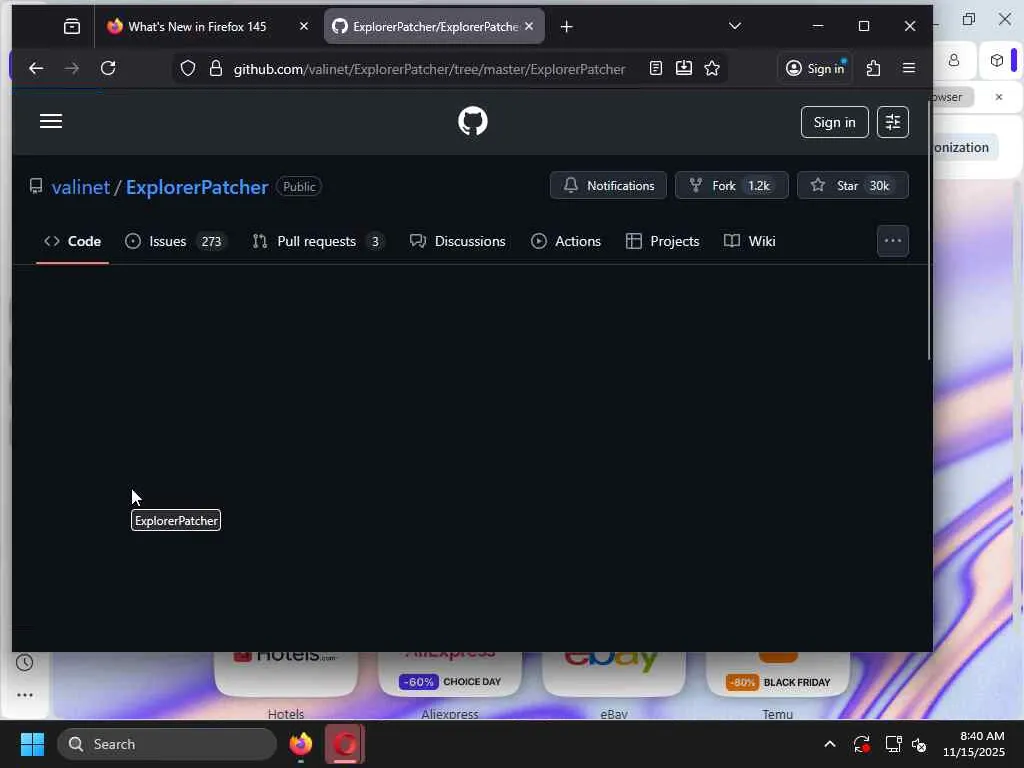The image size is (1024, 768).
Task: Open the profile icon in Opera window
Action: click(954, 61)
